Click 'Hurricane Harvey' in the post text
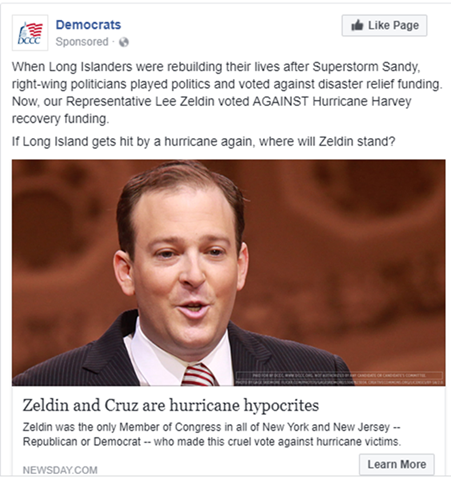Image resolution: width=451 pixels, height=481 pixels. (x=362, y=101)
